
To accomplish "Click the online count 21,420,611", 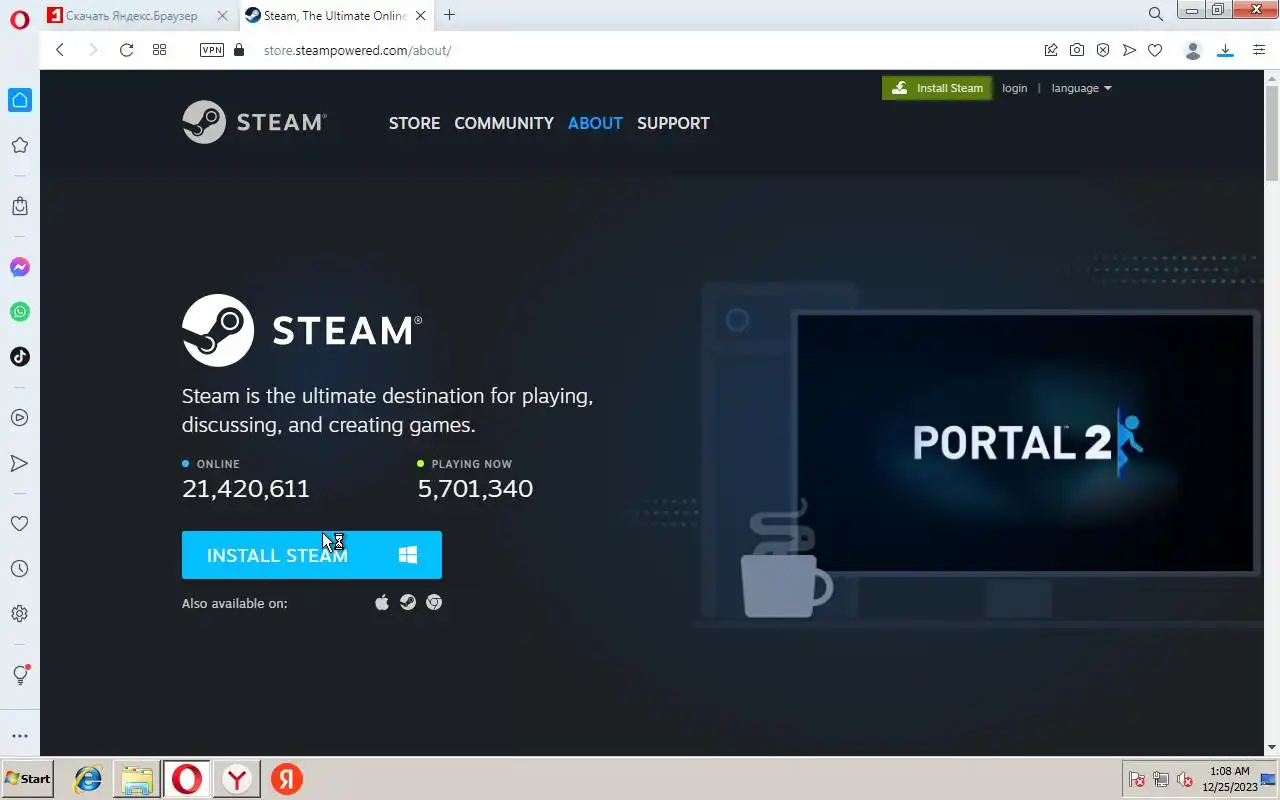I will (246, 489).
